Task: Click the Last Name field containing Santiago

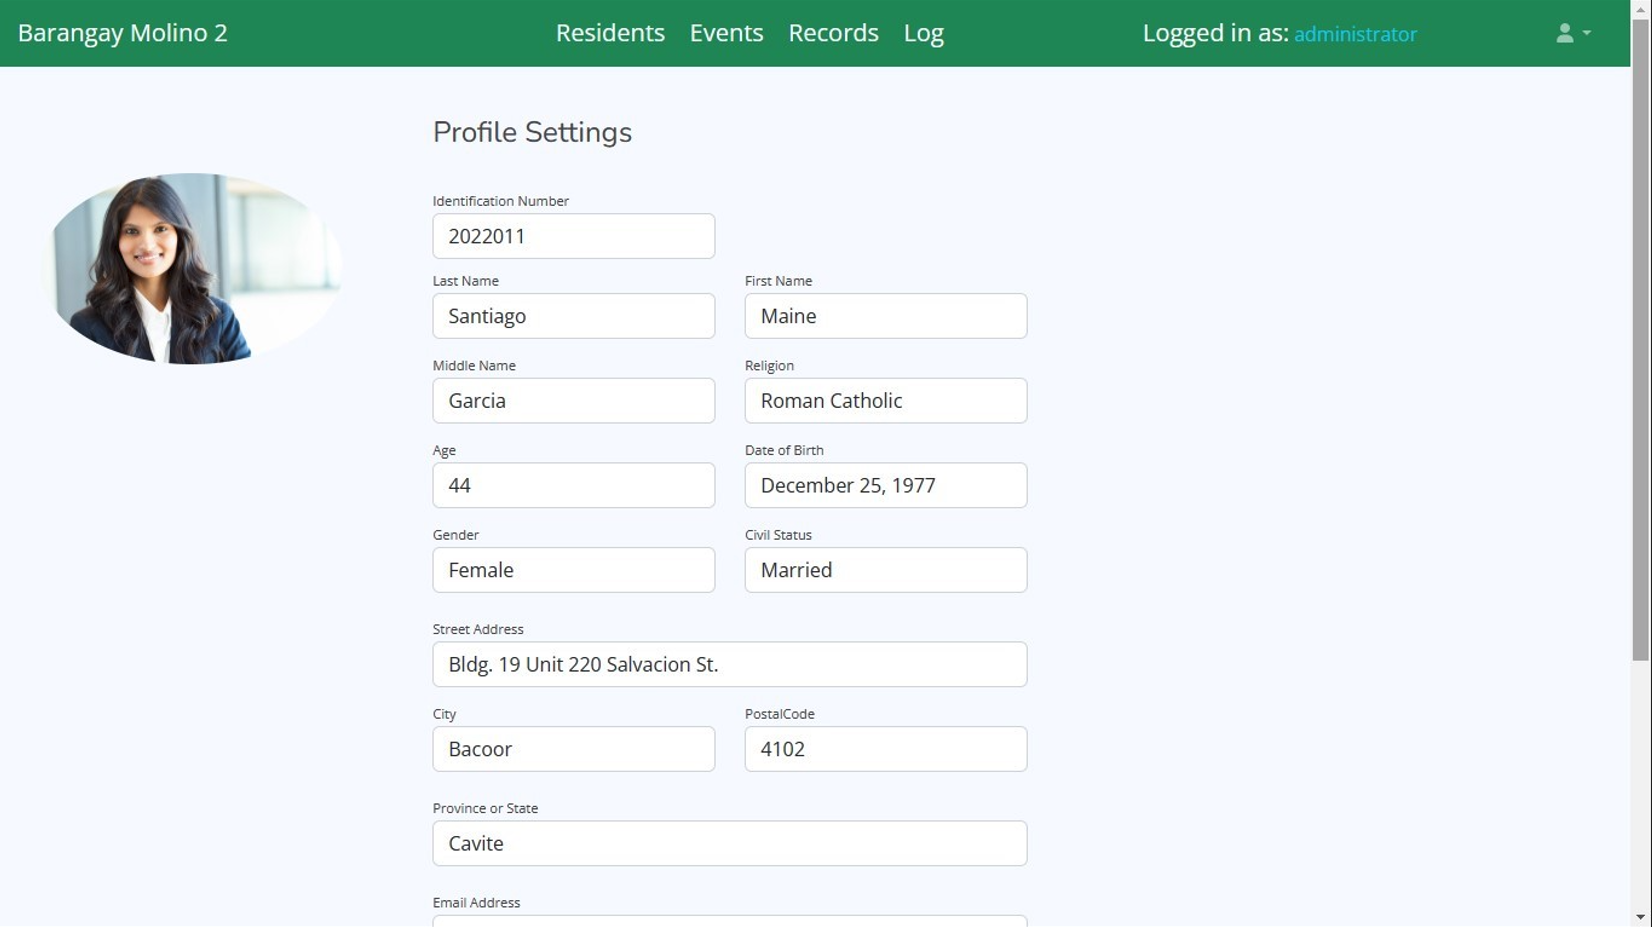Action: click(x=573, y=316)
